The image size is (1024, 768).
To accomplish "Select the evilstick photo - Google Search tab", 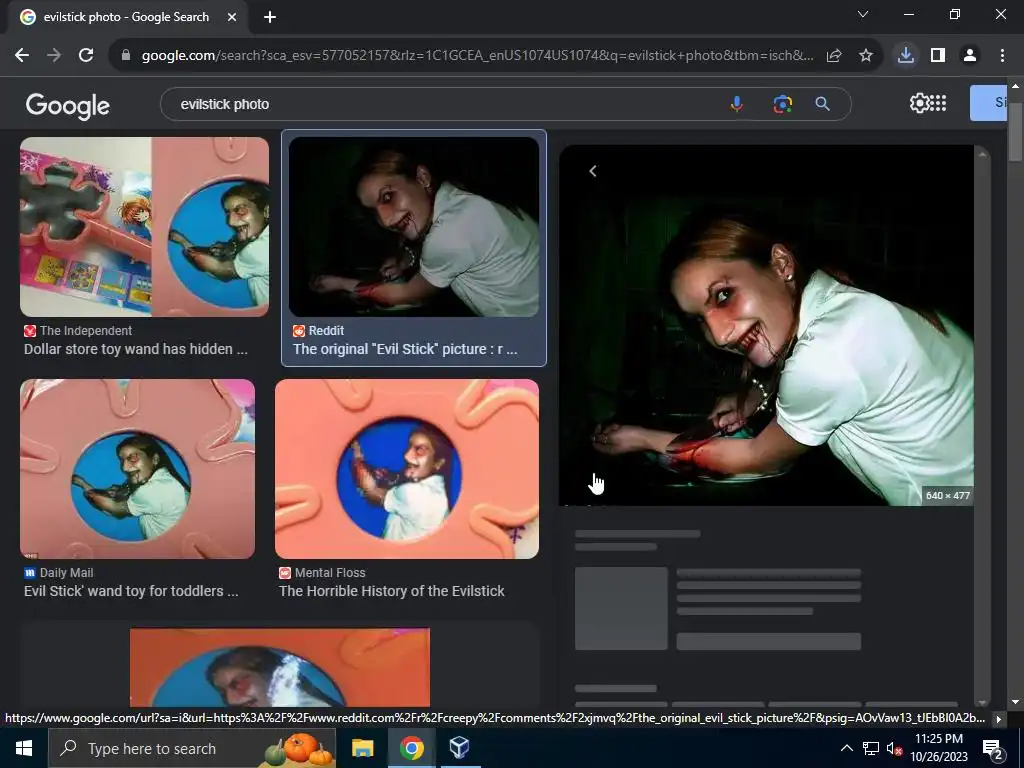I will point(126,18).
